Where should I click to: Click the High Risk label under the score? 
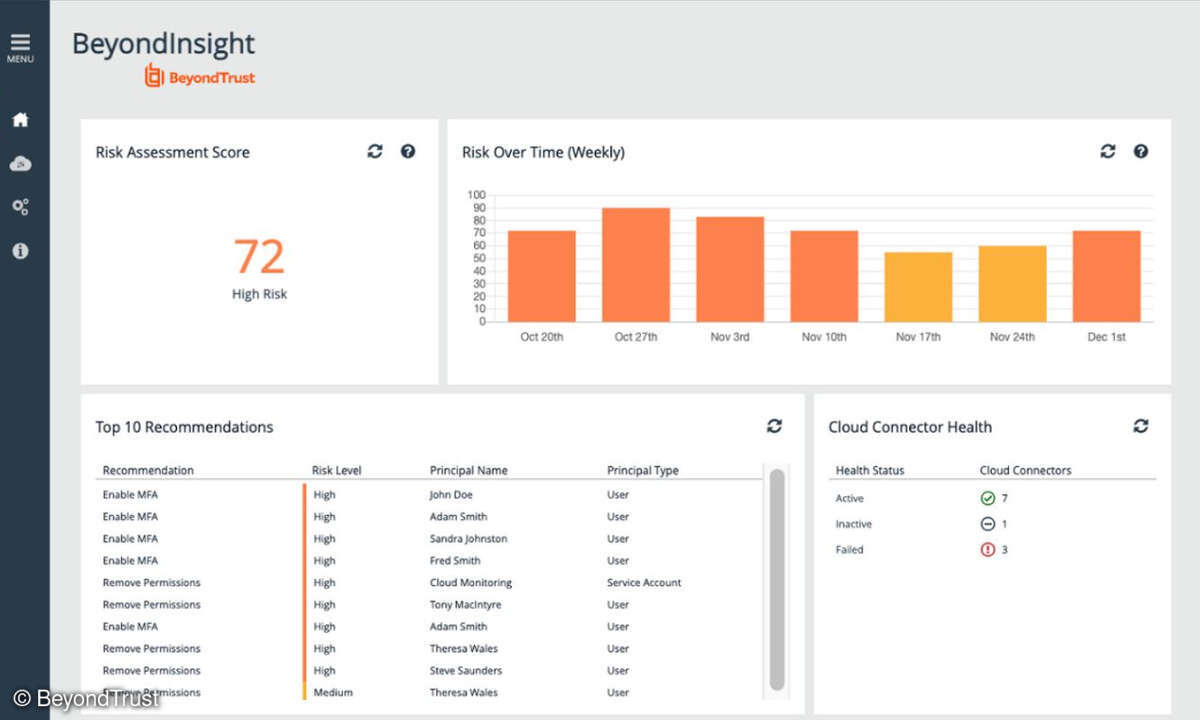260,294
